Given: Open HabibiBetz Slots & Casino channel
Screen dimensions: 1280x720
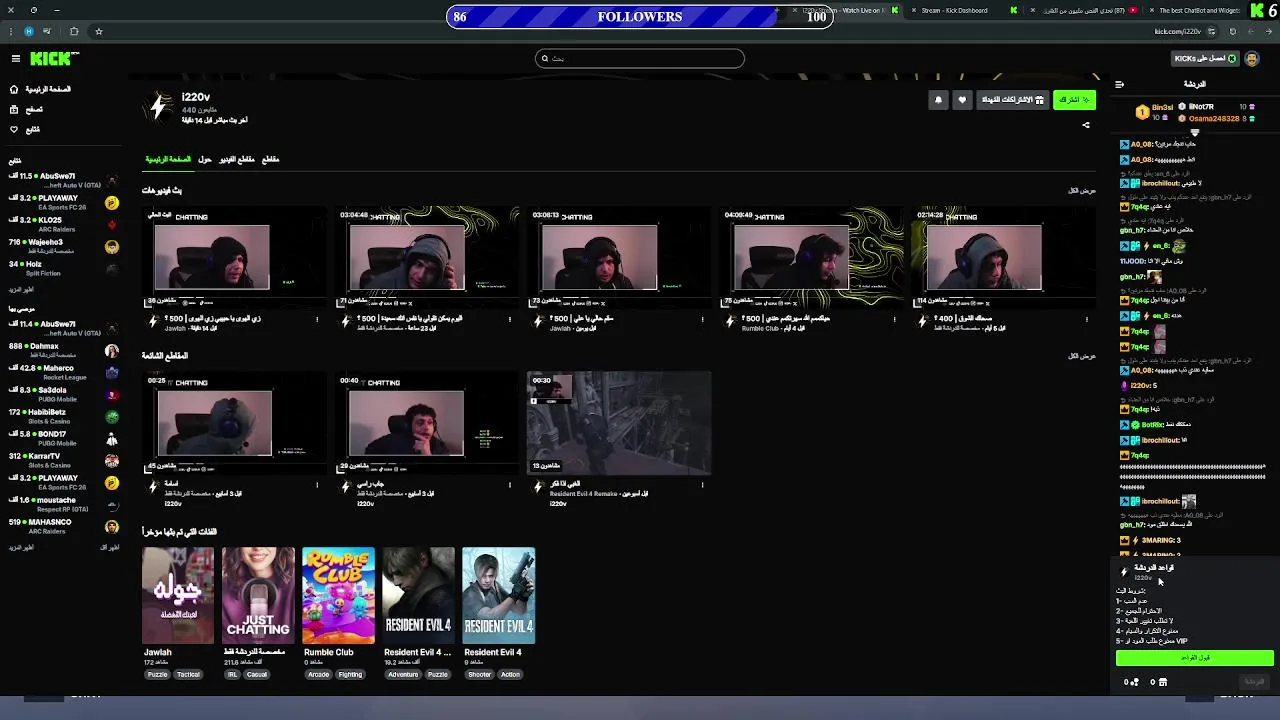Looking at the screenshot, I should (x=63, y=416).
